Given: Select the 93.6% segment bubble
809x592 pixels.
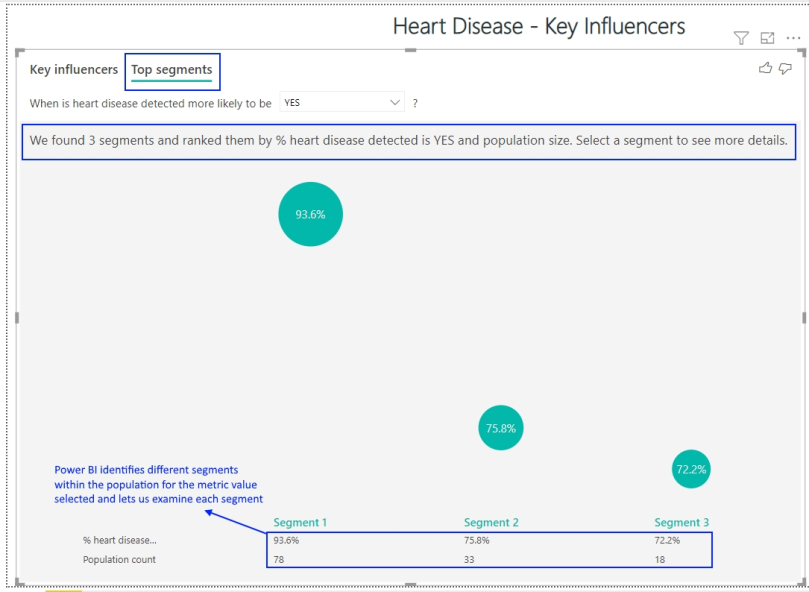Looking at the screenshot, I should (310, 214).
